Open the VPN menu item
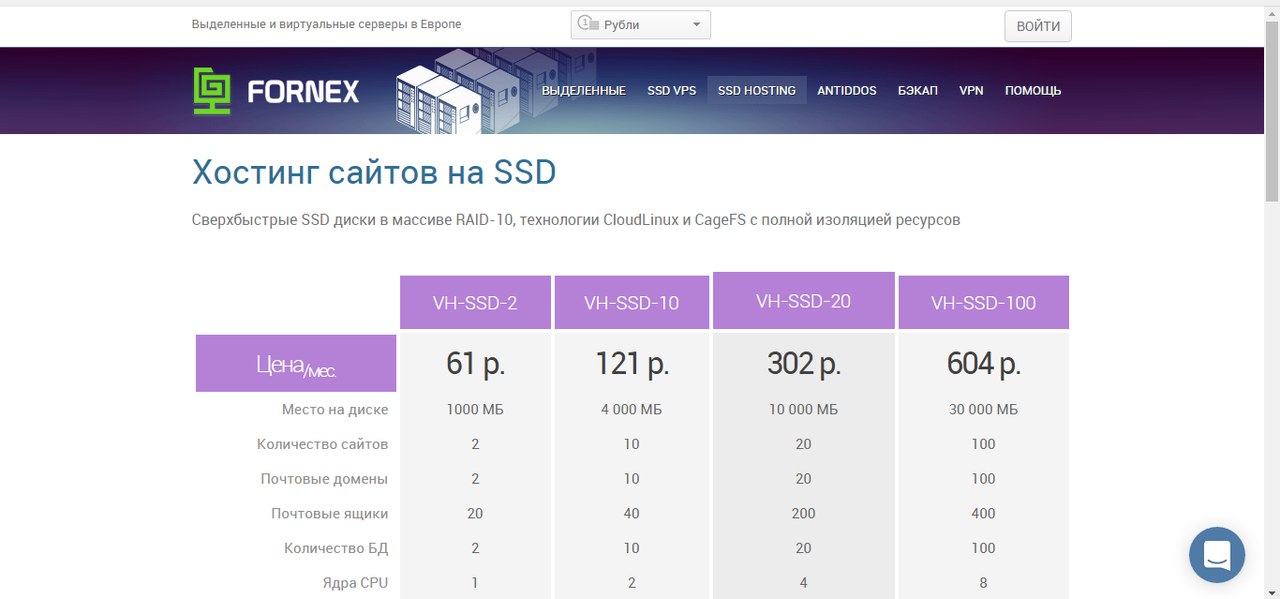The height and width of the screenshot is (599, 1280). (x=971, y=91)
